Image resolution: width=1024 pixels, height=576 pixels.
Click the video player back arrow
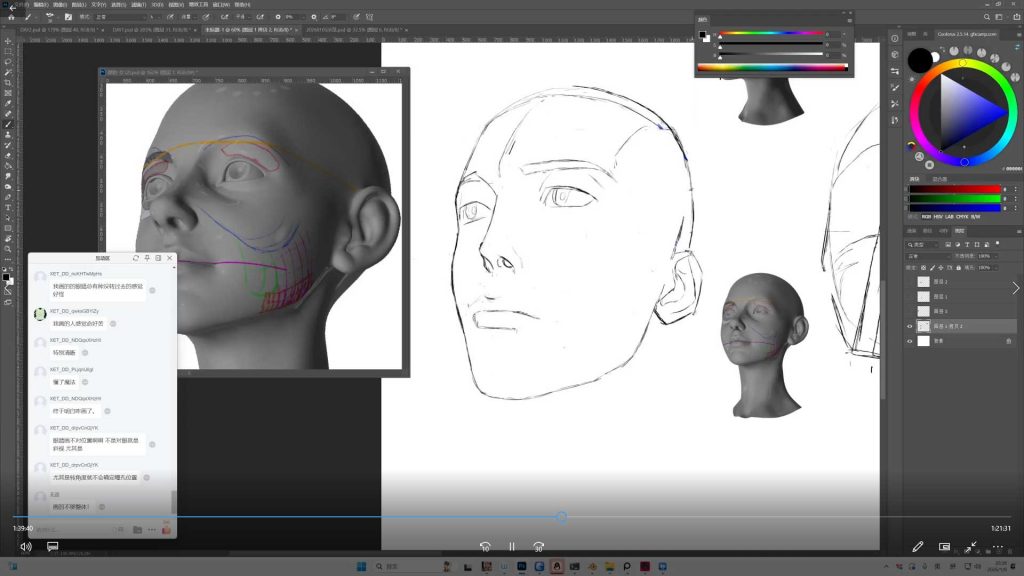(x=12, y=8)
